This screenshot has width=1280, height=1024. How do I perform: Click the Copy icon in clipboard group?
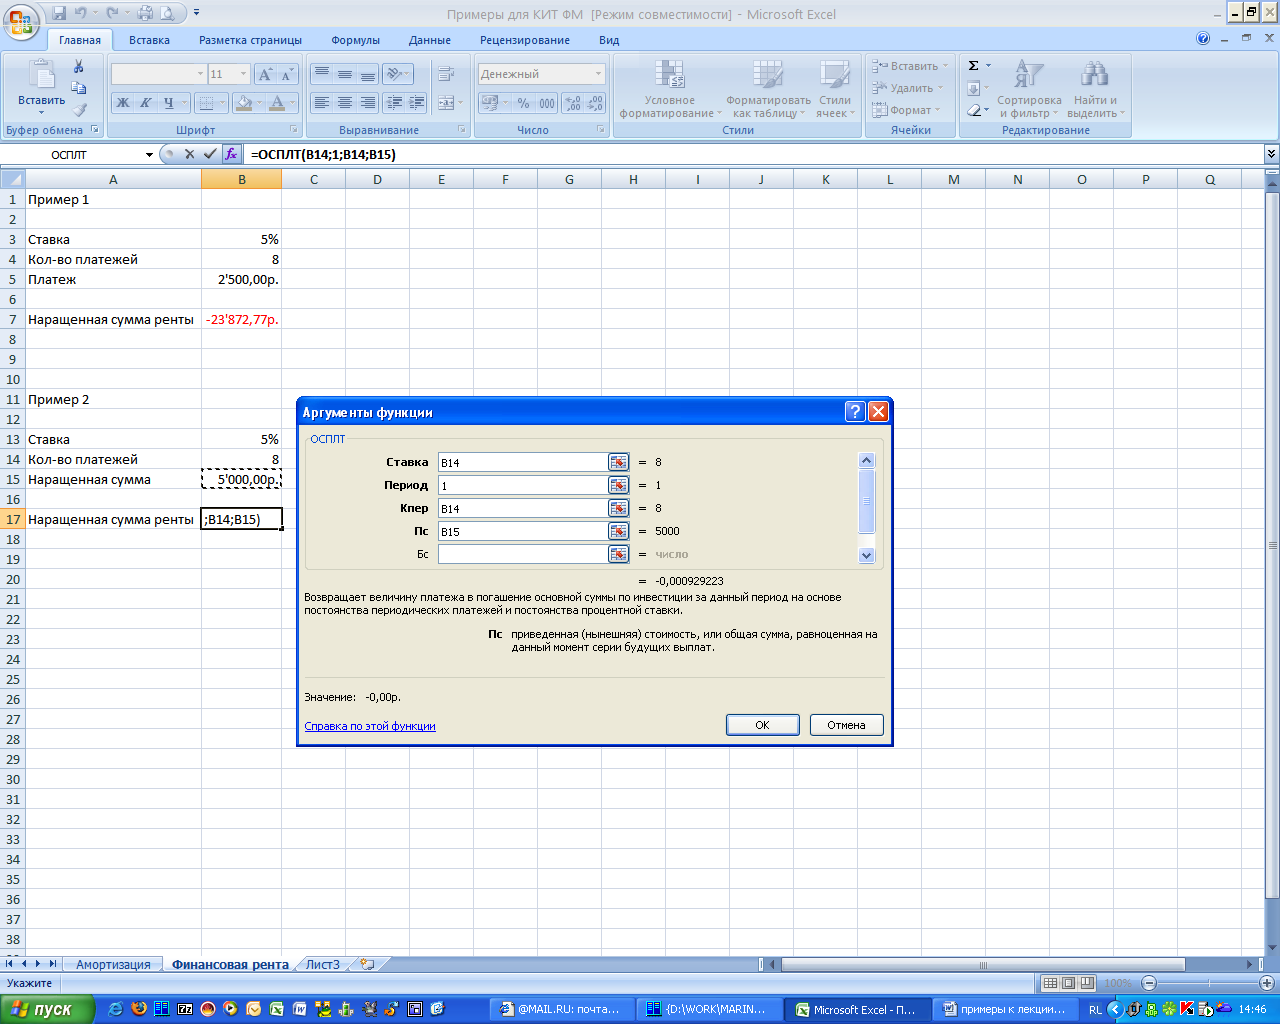click(78, 88)
